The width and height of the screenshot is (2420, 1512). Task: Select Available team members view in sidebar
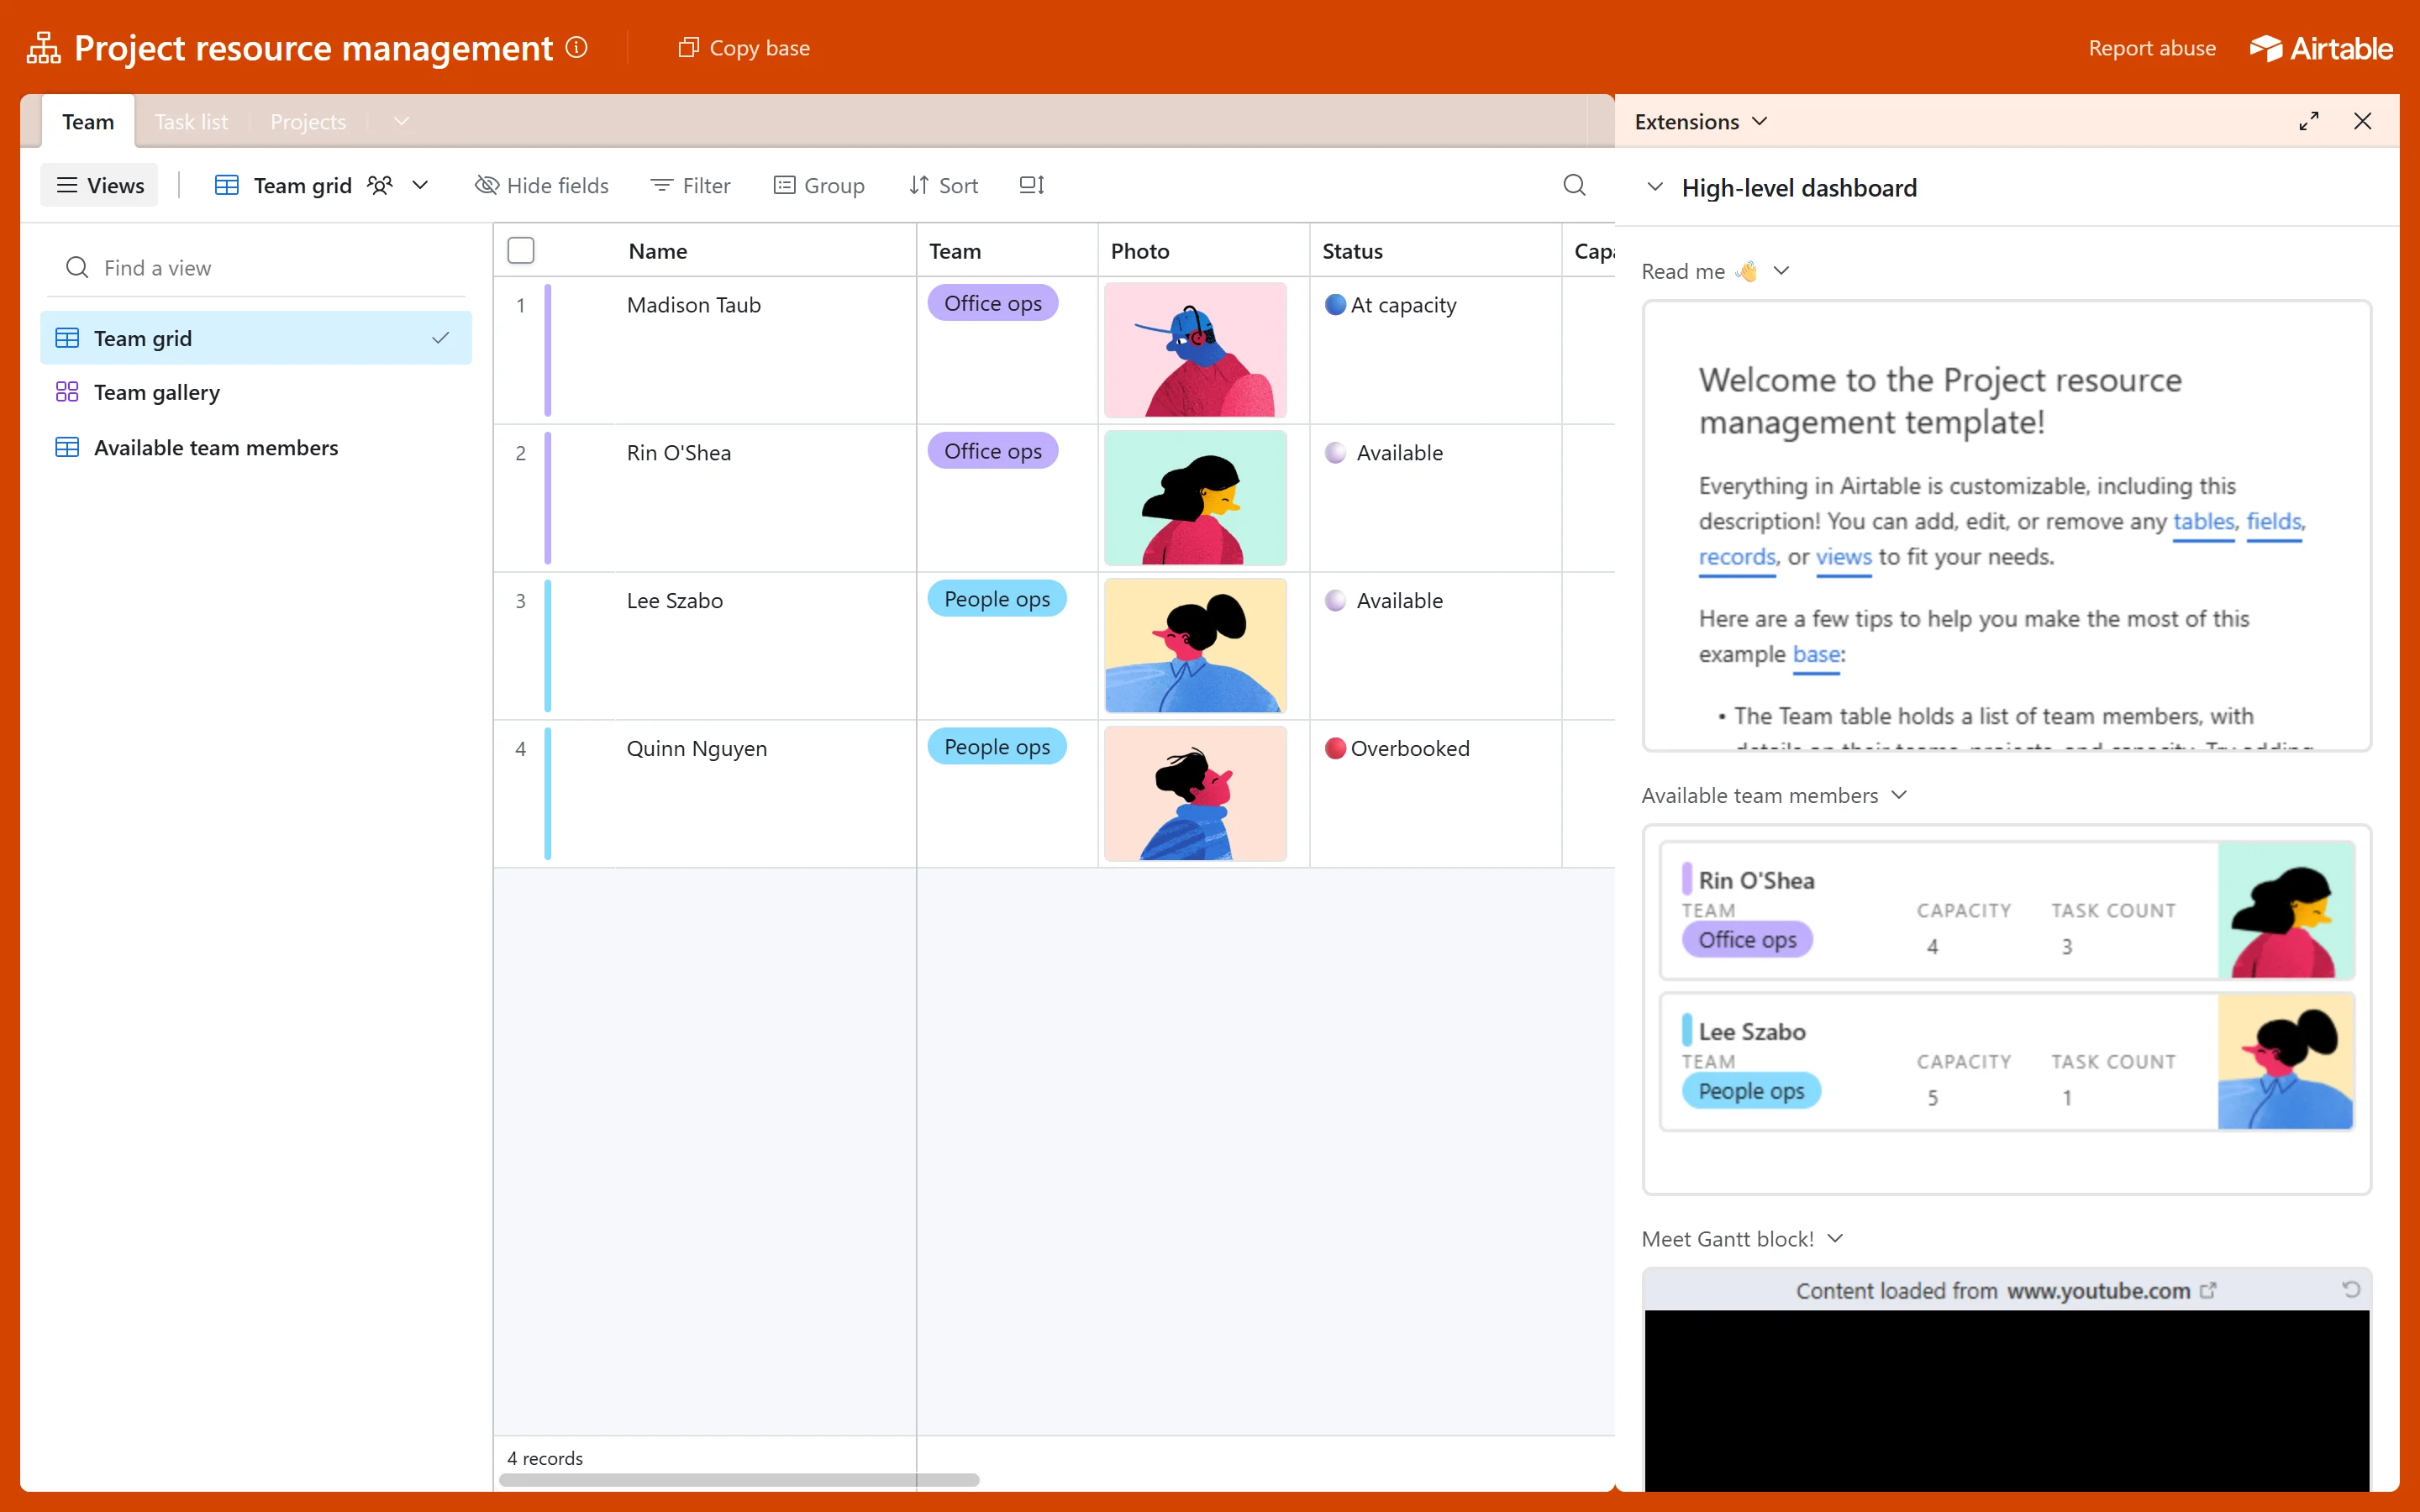(x=256, y=447)
